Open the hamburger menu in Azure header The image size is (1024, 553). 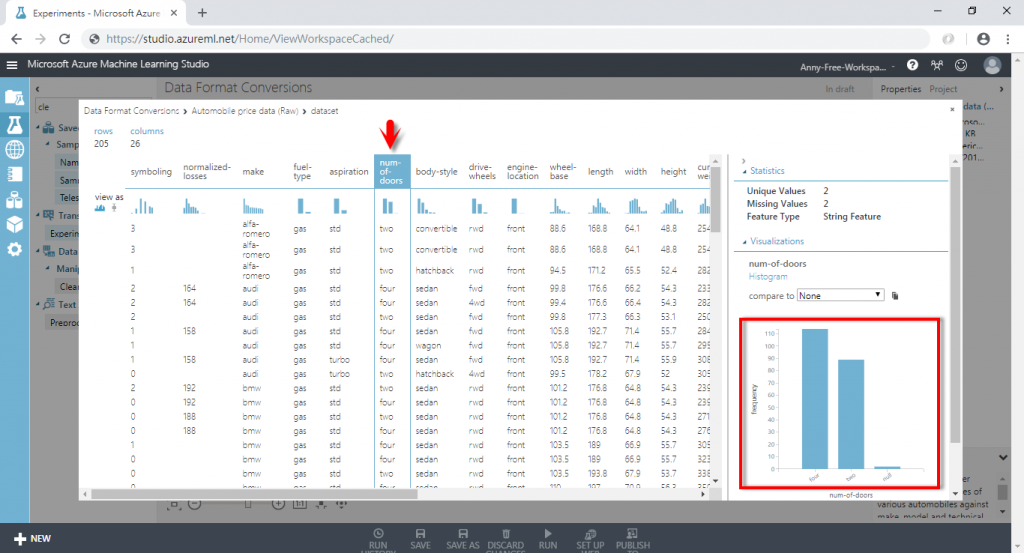pyautogui.click(x=12, y=65)
